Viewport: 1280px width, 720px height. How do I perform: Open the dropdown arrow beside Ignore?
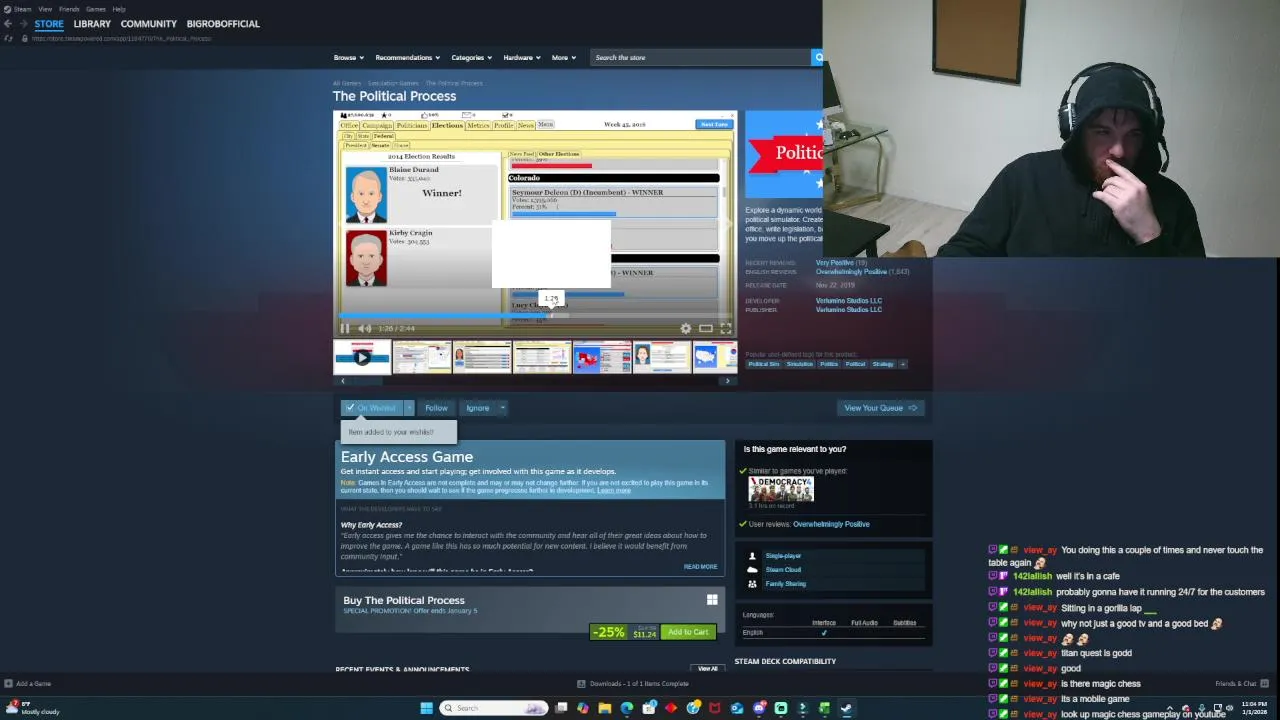point(502,408)
